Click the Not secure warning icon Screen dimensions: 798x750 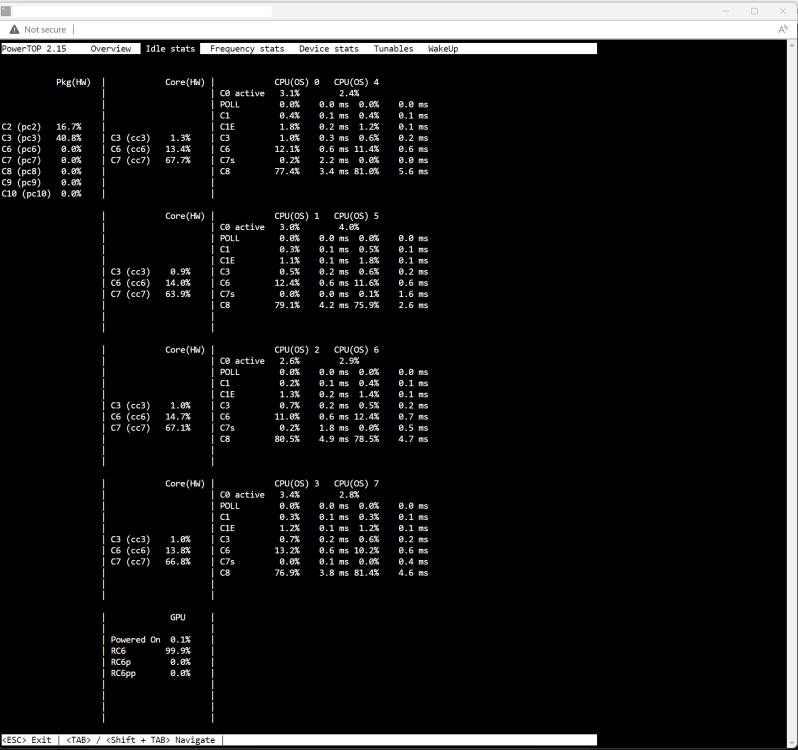click(14, 30)
